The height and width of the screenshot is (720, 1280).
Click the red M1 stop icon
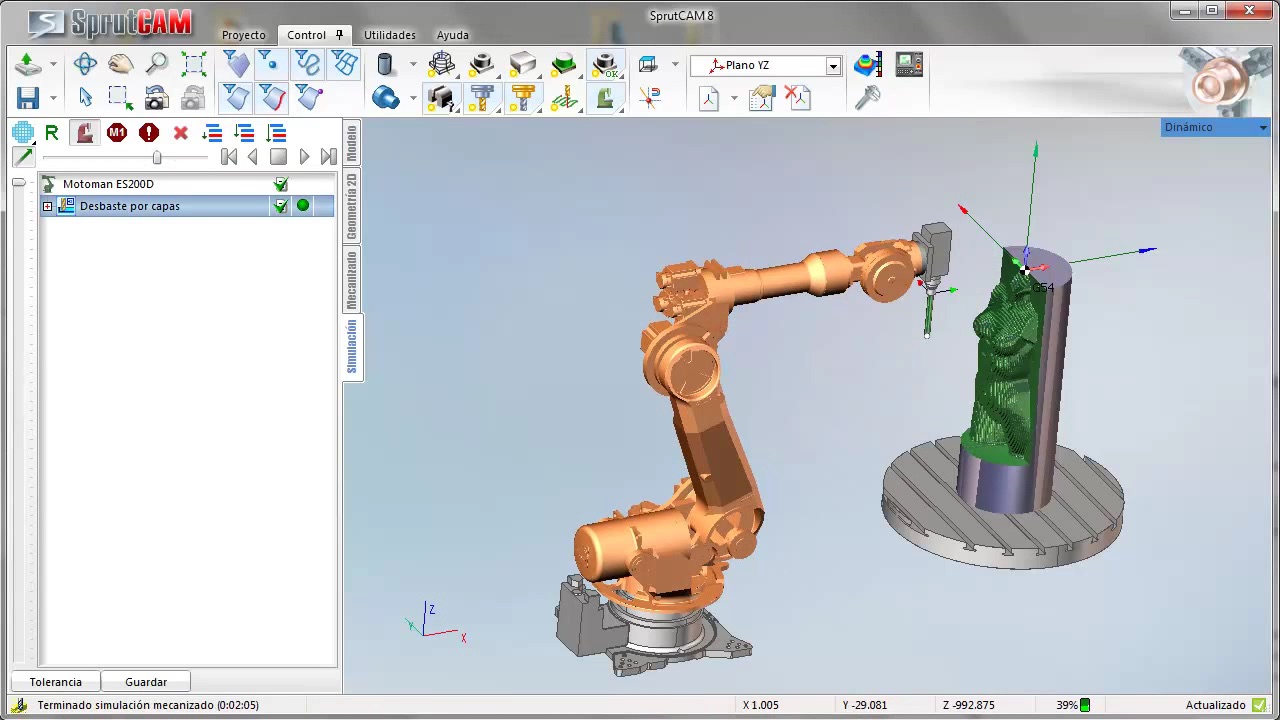117,133
